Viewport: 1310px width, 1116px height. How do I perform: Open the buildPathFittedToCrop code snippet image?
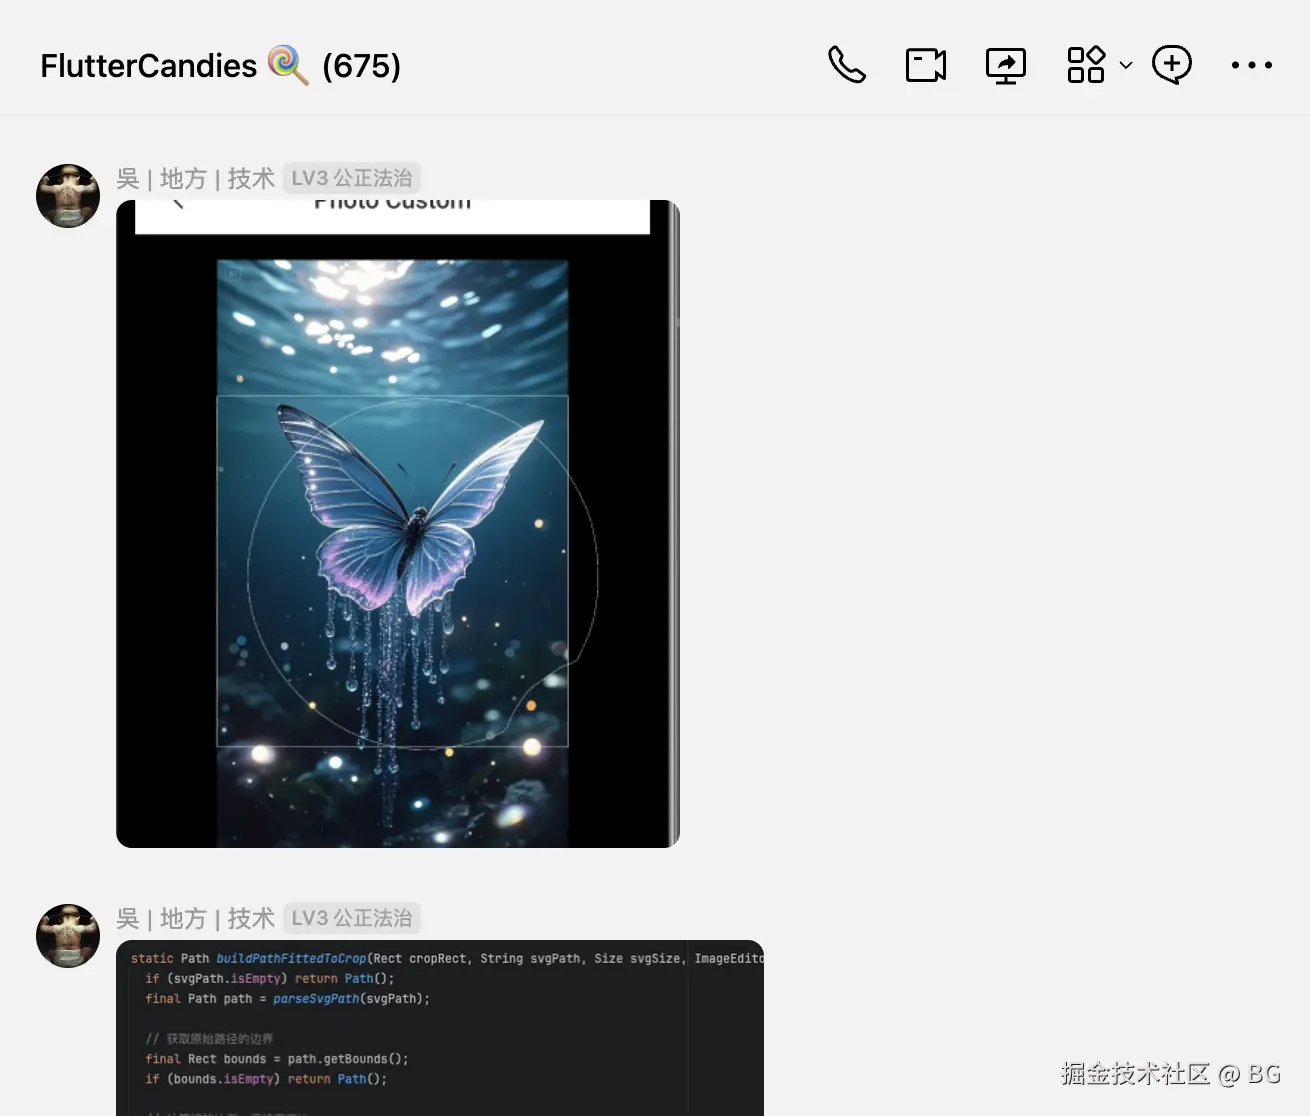440,1028
